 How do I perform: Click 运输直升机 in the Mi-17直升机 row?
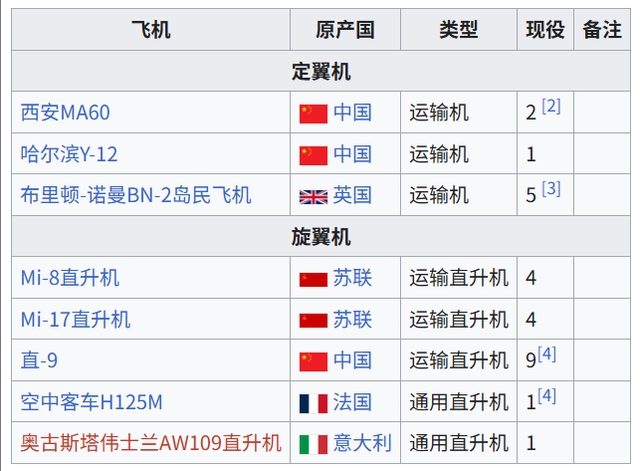point(459,319)
